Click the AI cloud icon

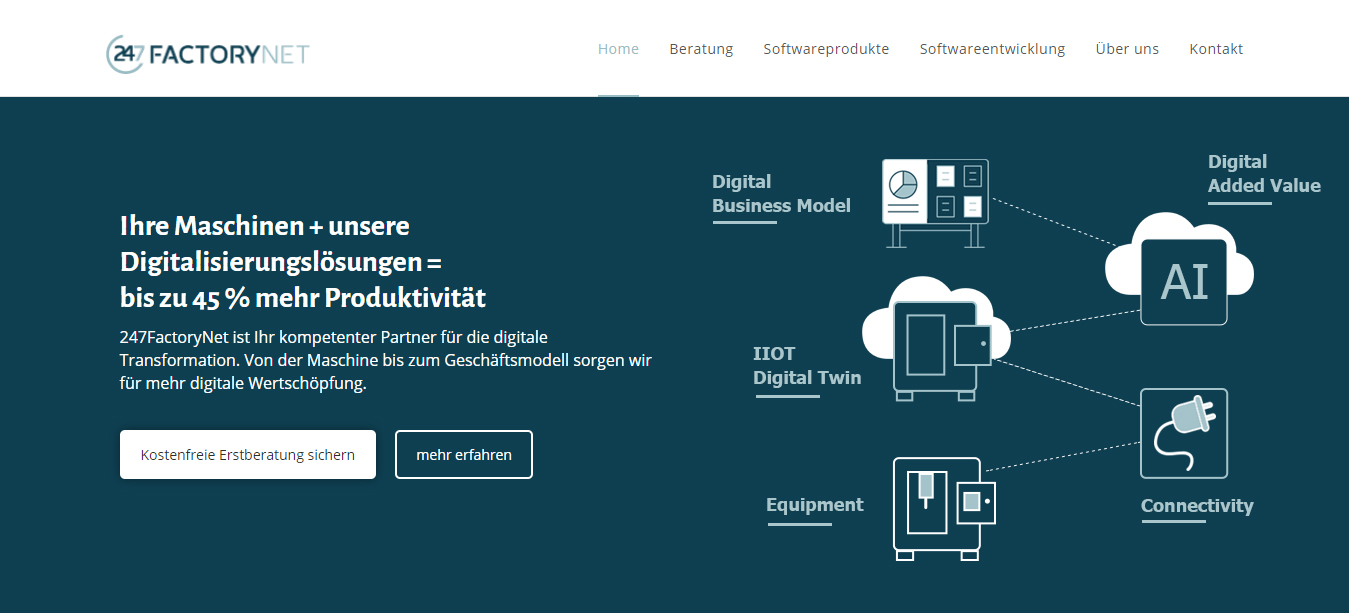1180,270
